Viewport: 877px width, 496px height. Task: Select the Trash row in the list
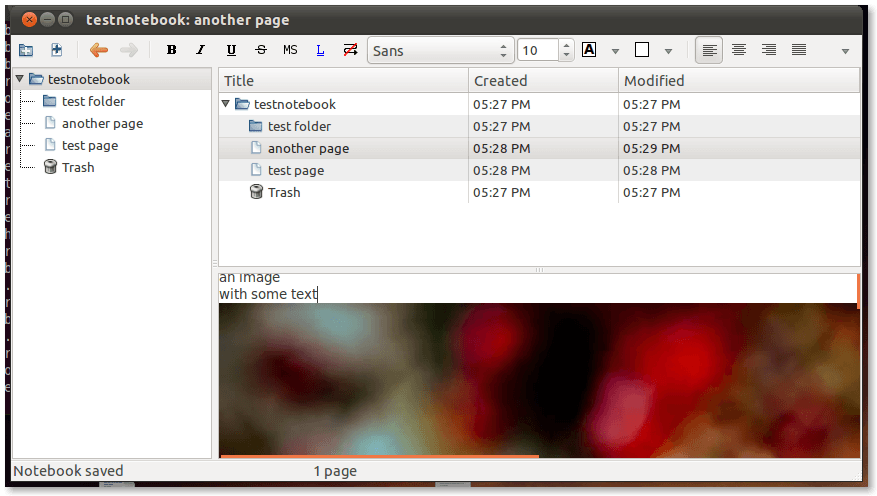coord(283,192)
